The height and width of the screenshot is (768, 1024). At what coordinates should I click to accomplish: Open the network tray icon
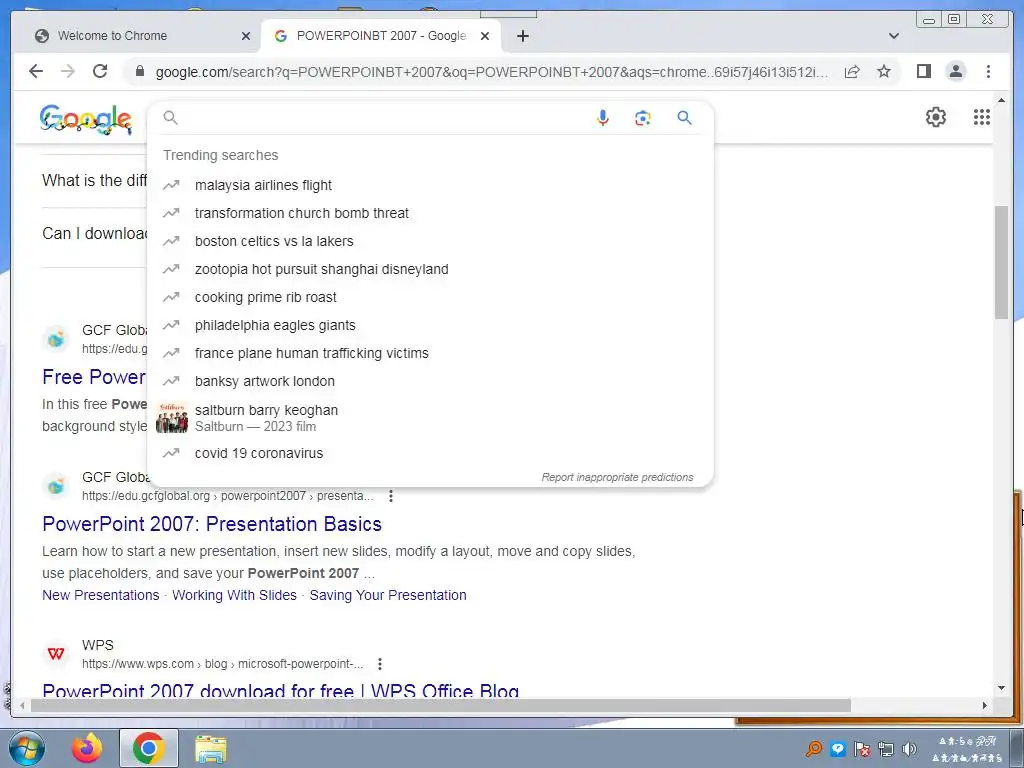pyautogui.click(x=886, y=748)
